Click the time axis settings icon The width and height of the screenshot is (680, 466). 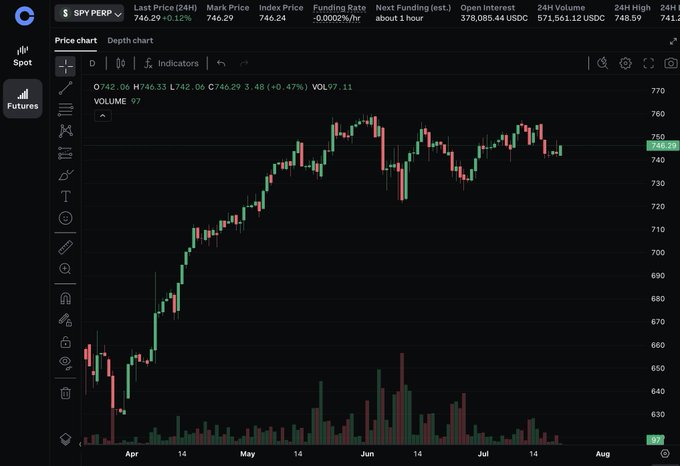(665, 453)
